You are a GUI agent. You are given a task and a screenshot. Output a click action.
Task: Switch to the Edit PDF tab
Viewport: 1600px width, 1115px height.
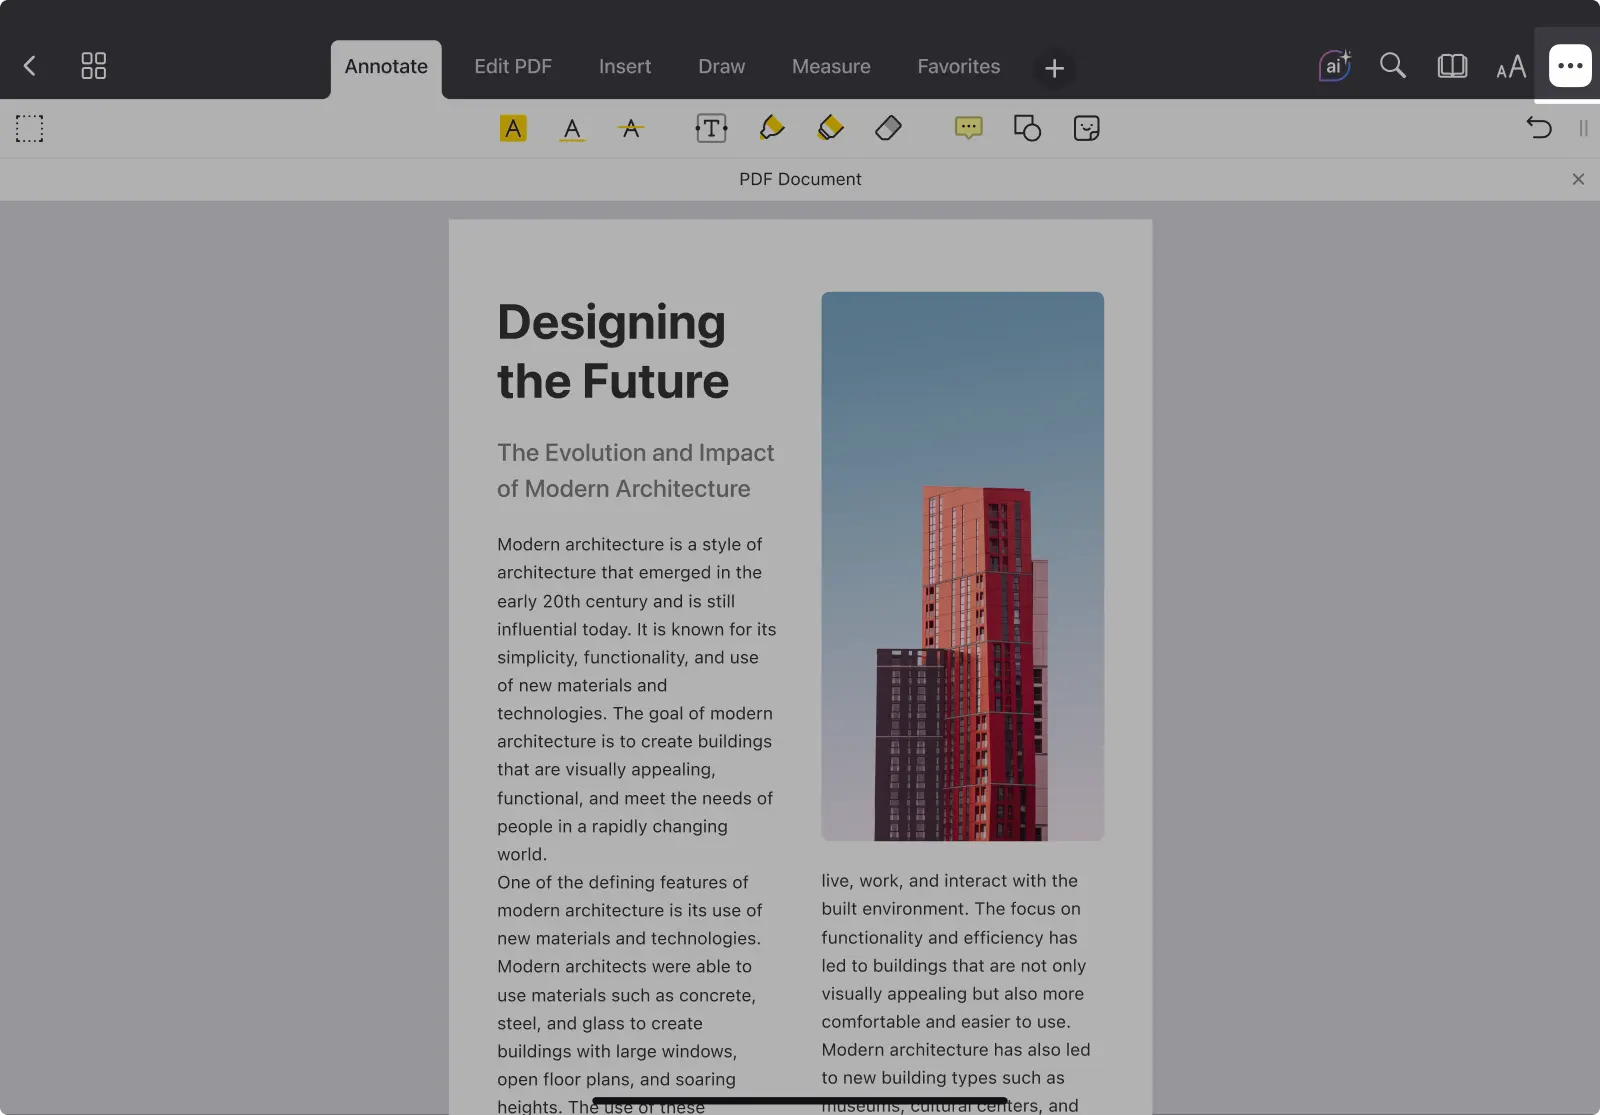click(512, 66)
